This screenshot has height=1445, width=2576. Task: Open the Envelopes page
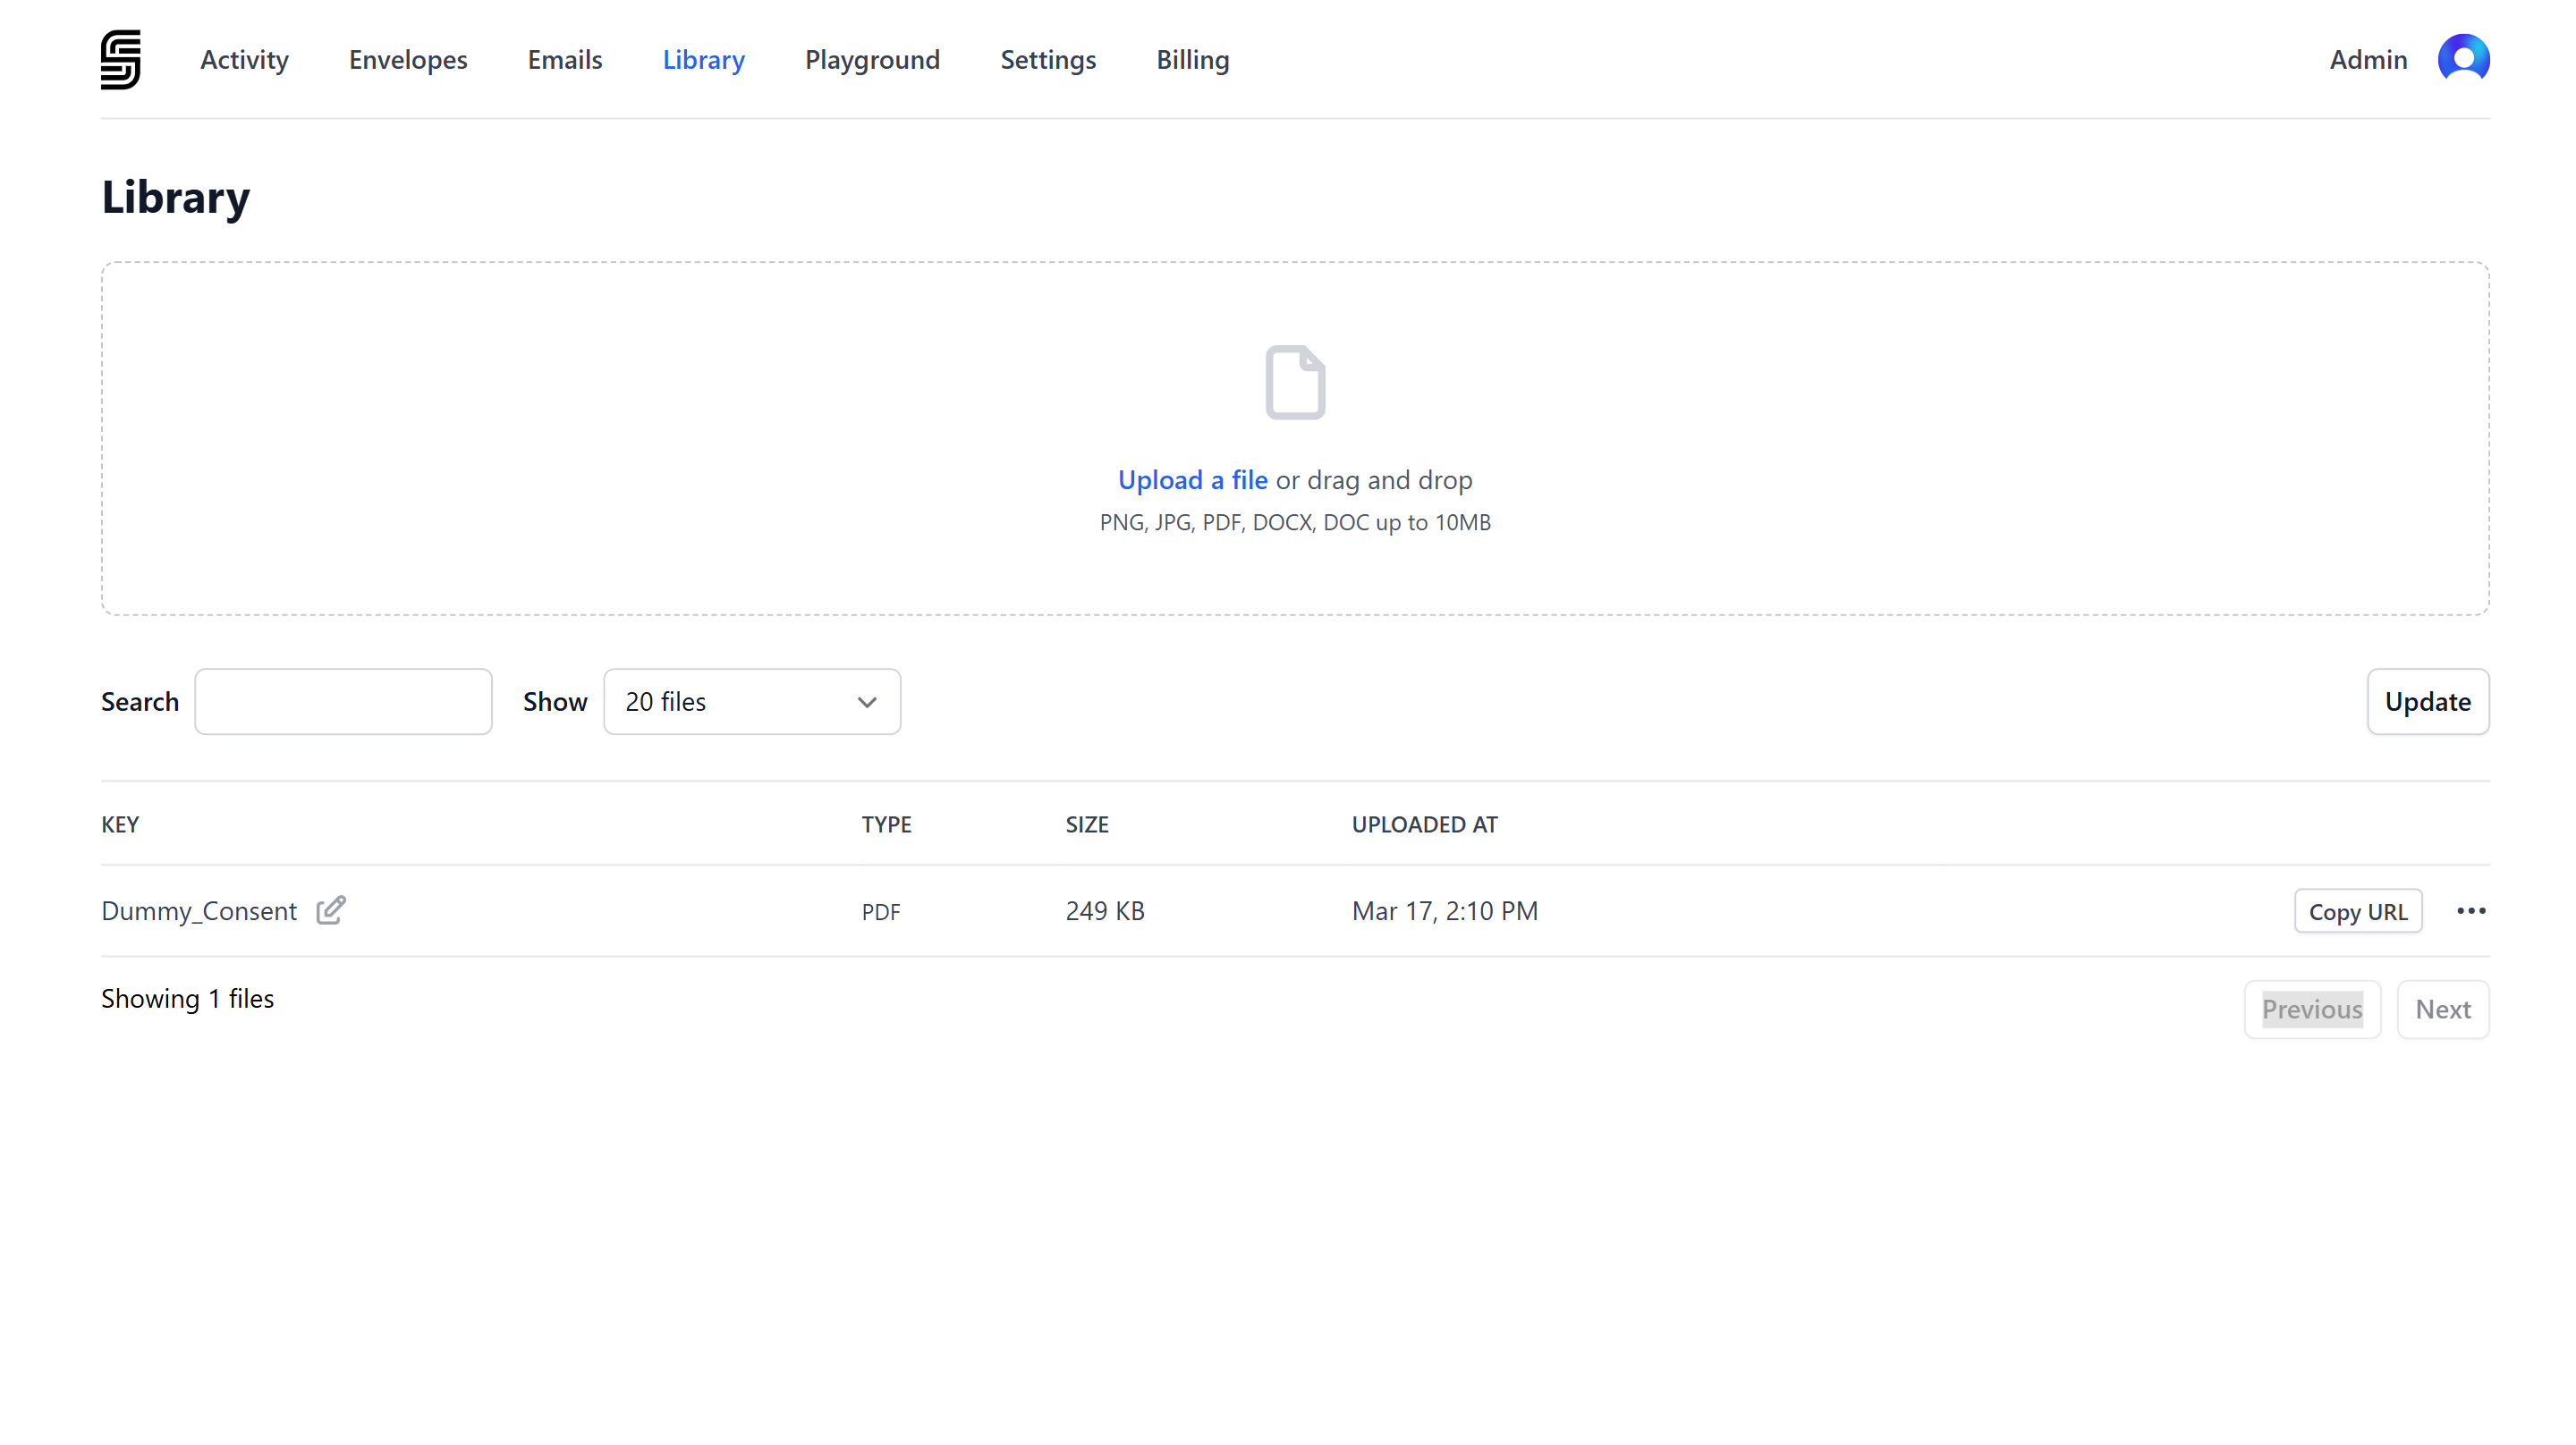[408, 60]
